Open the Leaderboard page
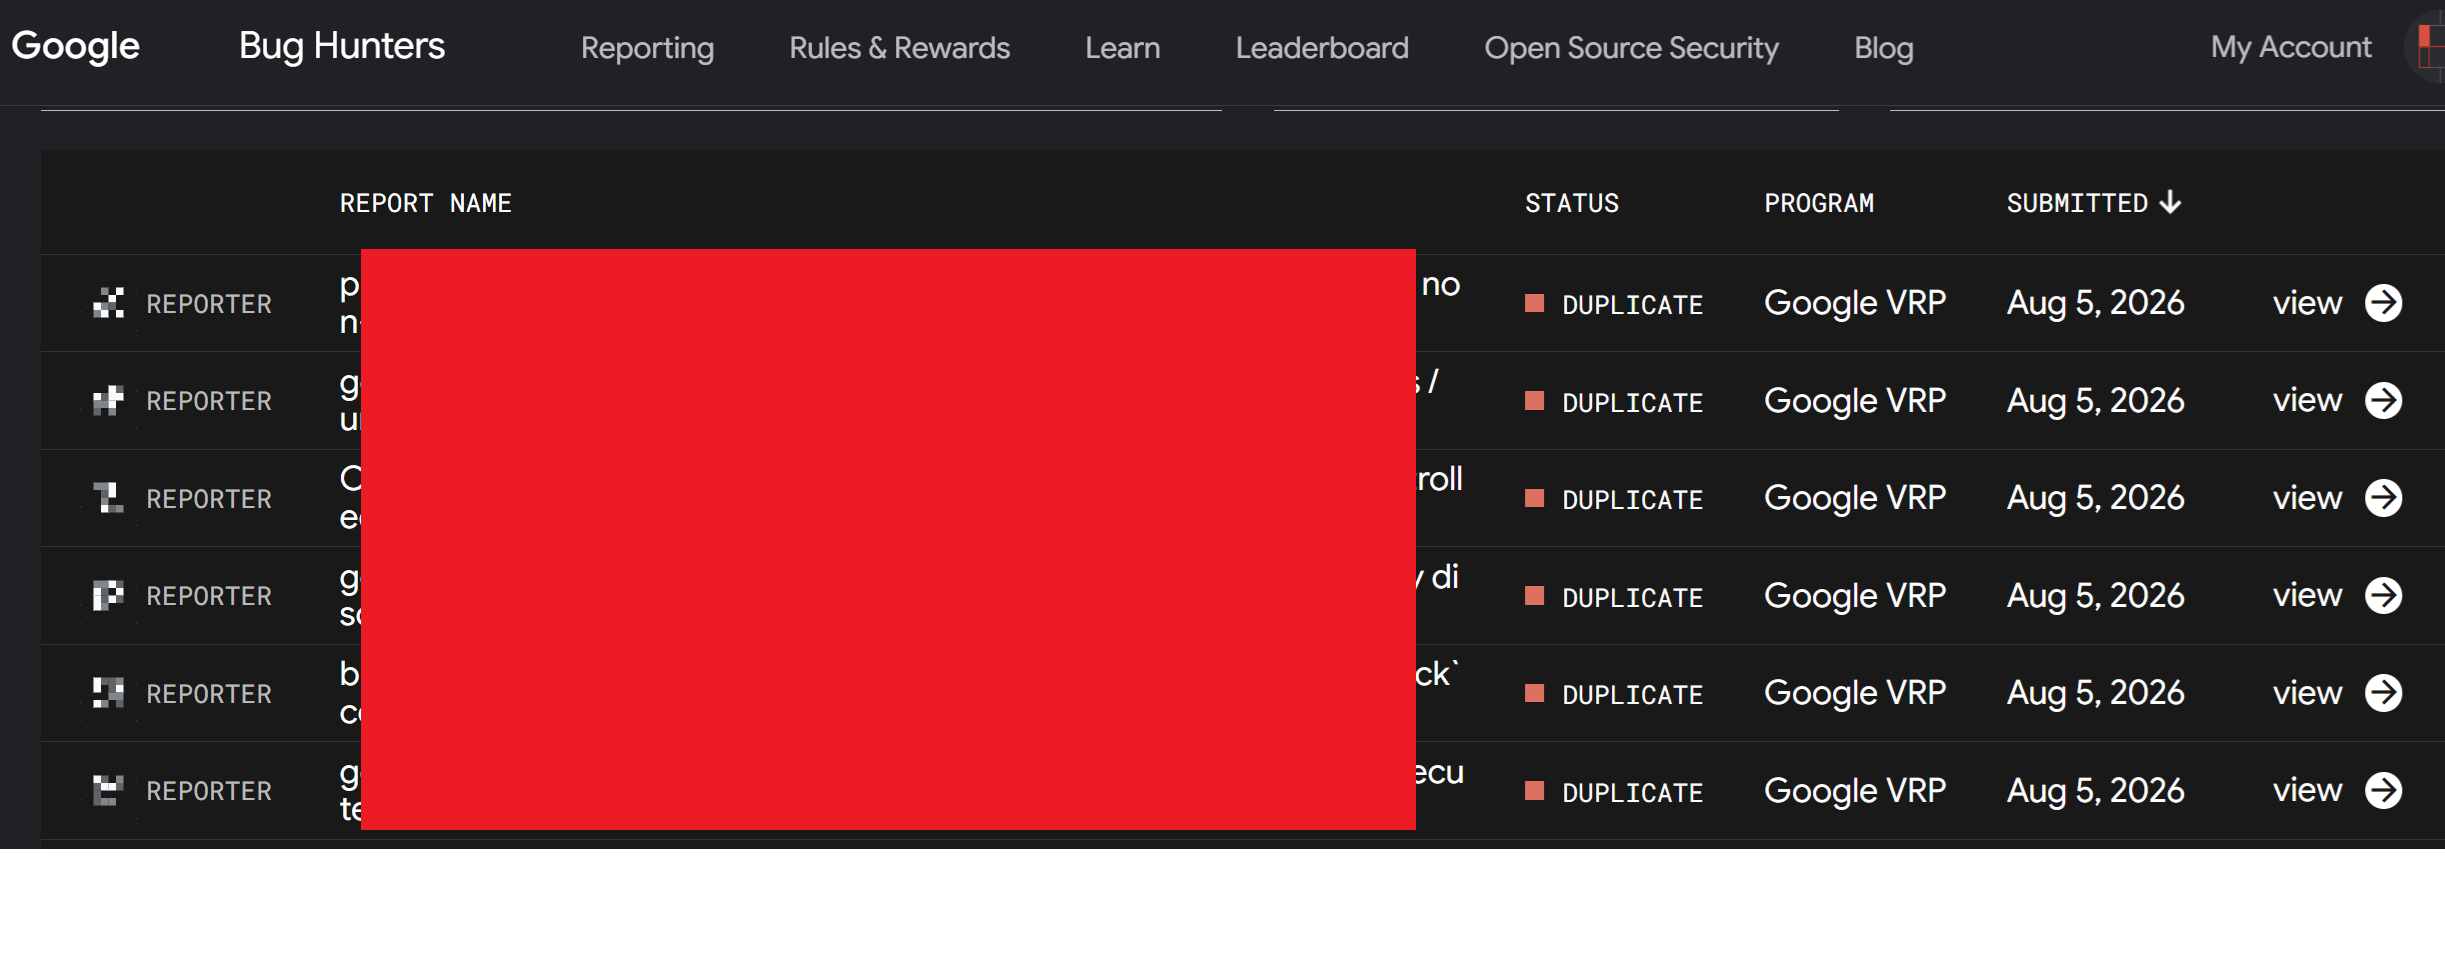Screen dimensions: 2445x960 tap(1322, 48)
